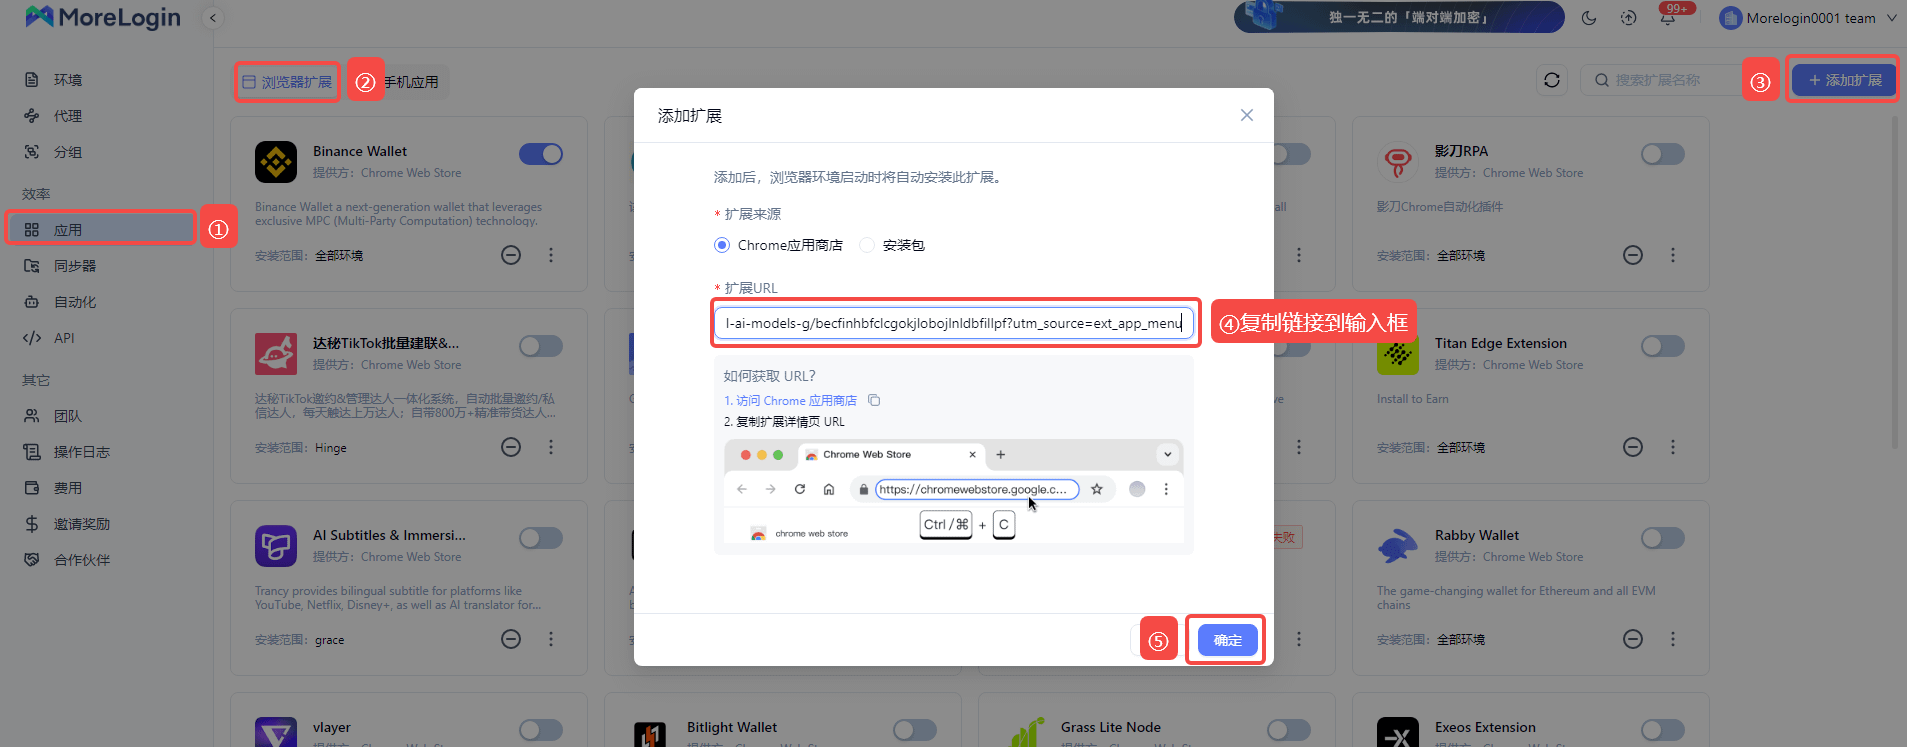Click the Binance Wallet logo icon
The height and width of the screenshot is (747, 1907).
(276, 161)
